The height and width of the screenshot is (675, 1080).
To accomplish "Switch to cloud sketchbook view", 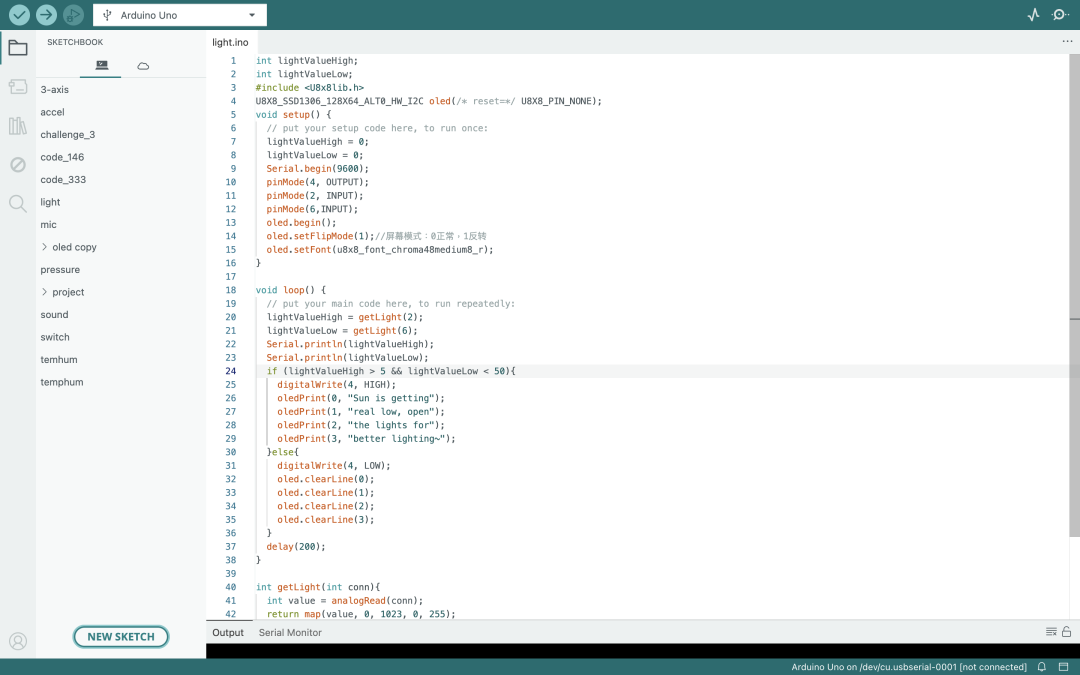I will coord(143,66).
